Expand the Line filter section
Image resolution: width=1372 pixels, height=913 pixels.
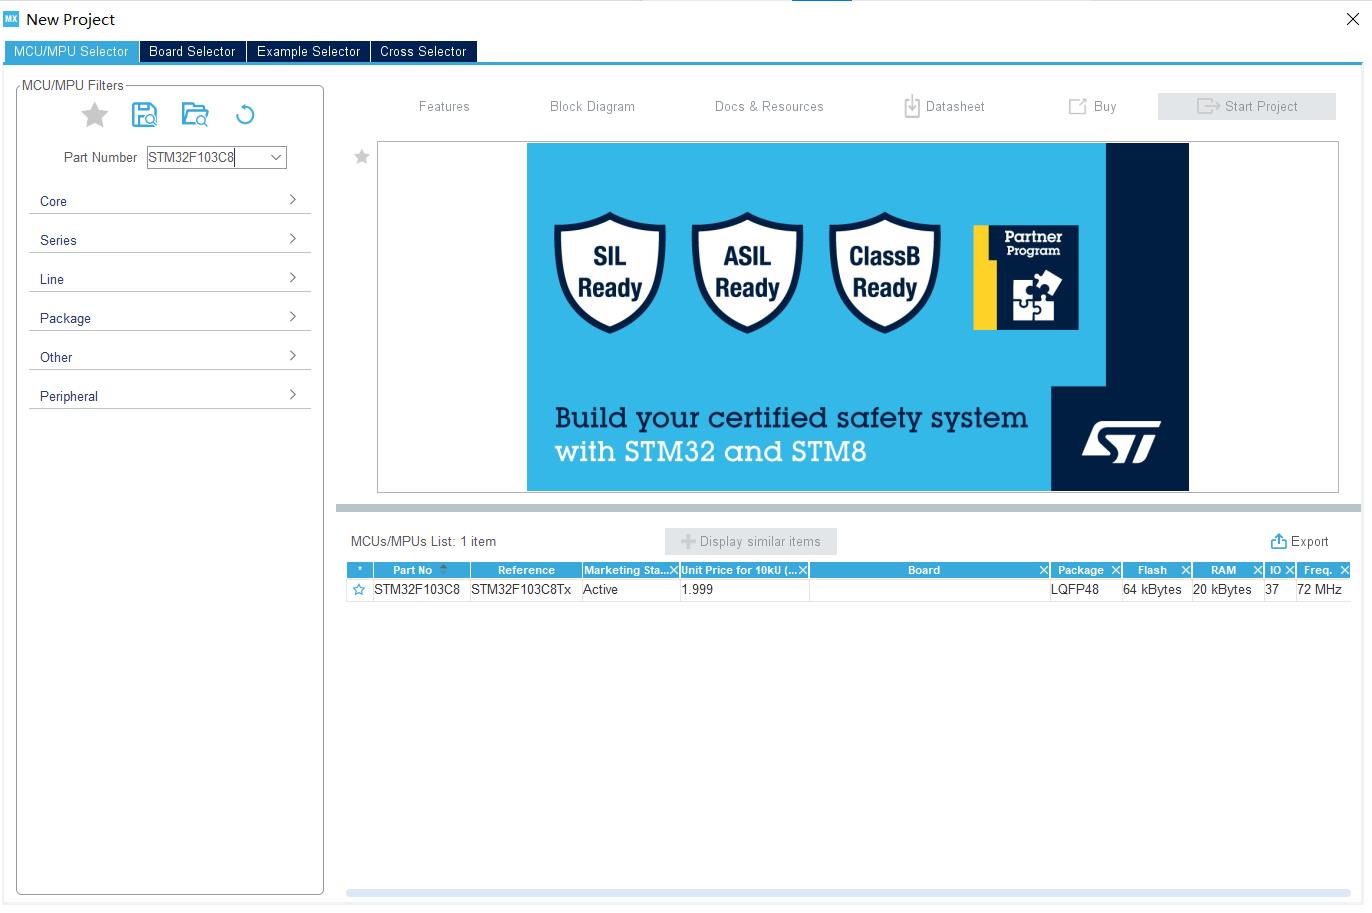click(x=170, y=279)
